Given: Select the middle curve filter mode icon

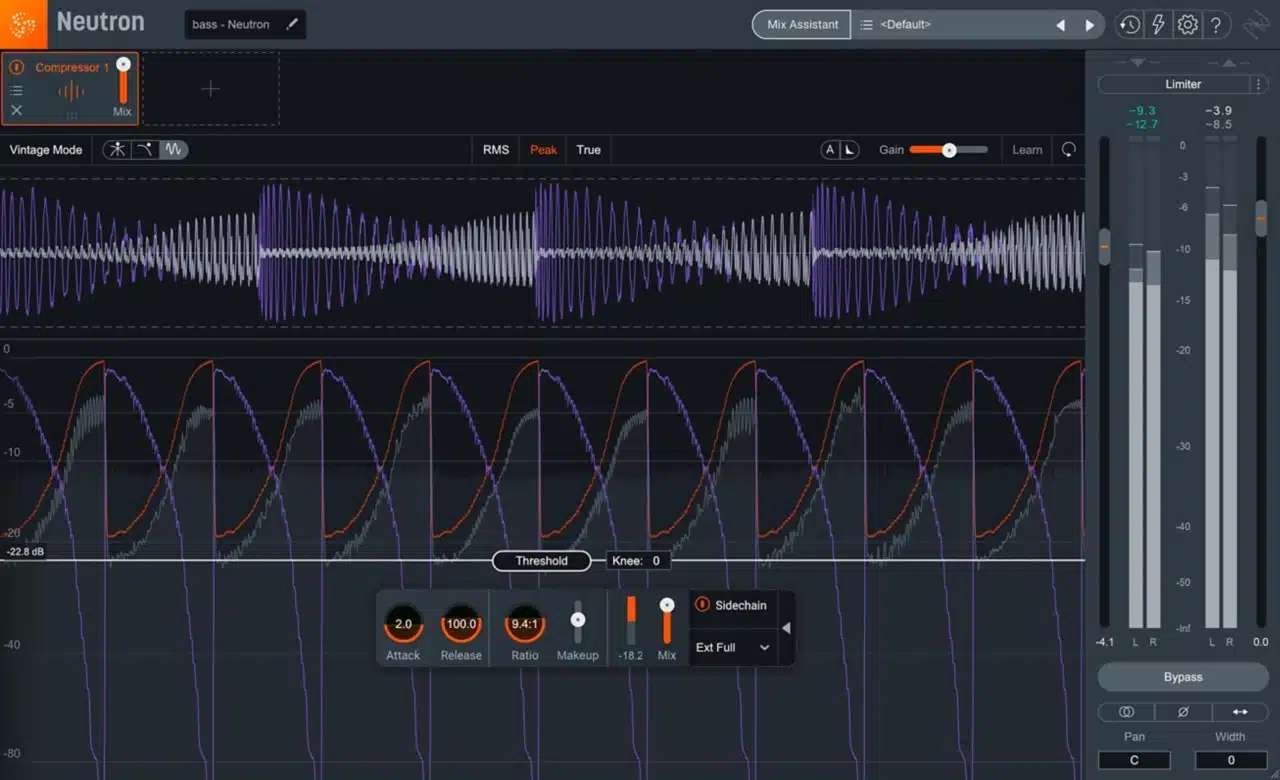Looking at the screenshot, I should (x=146, y=150).
